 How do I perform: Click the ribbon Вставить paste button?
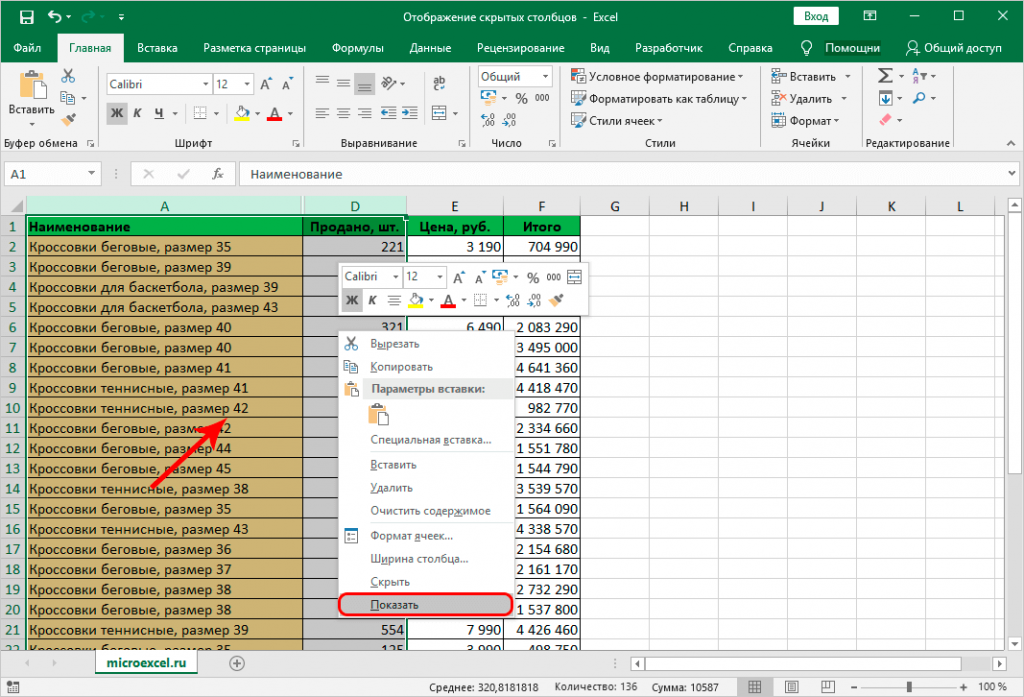click(x=31, y=98)
